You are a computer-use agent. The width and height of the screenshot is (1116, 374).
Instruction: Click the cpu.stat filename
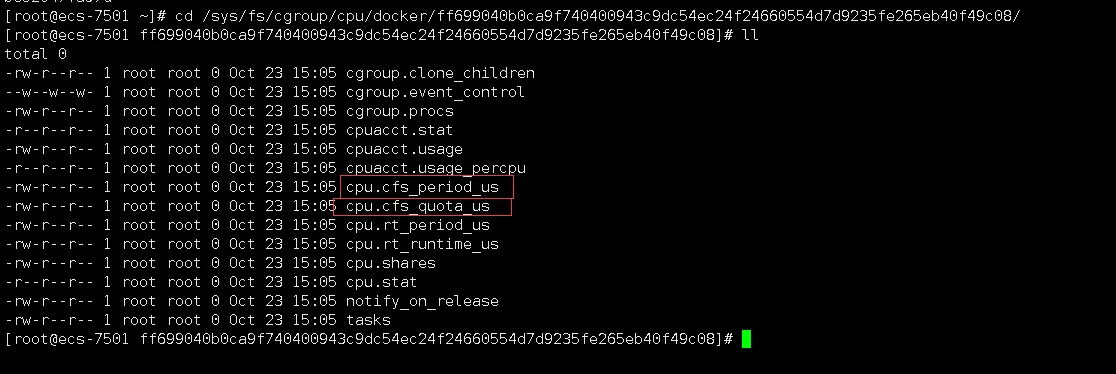click(x=381, y=283)
